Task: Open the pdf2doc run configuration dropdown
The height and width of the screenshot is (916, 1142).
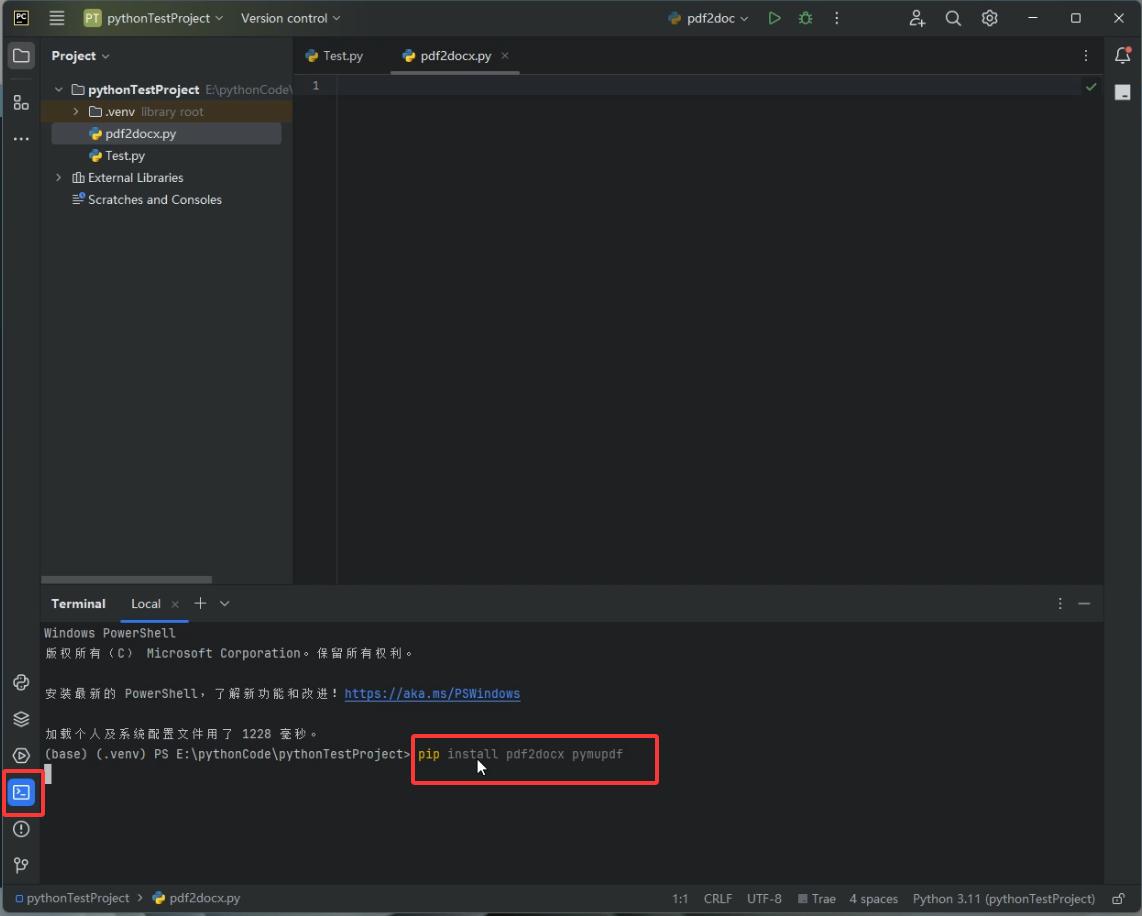Action: [708, 18]
